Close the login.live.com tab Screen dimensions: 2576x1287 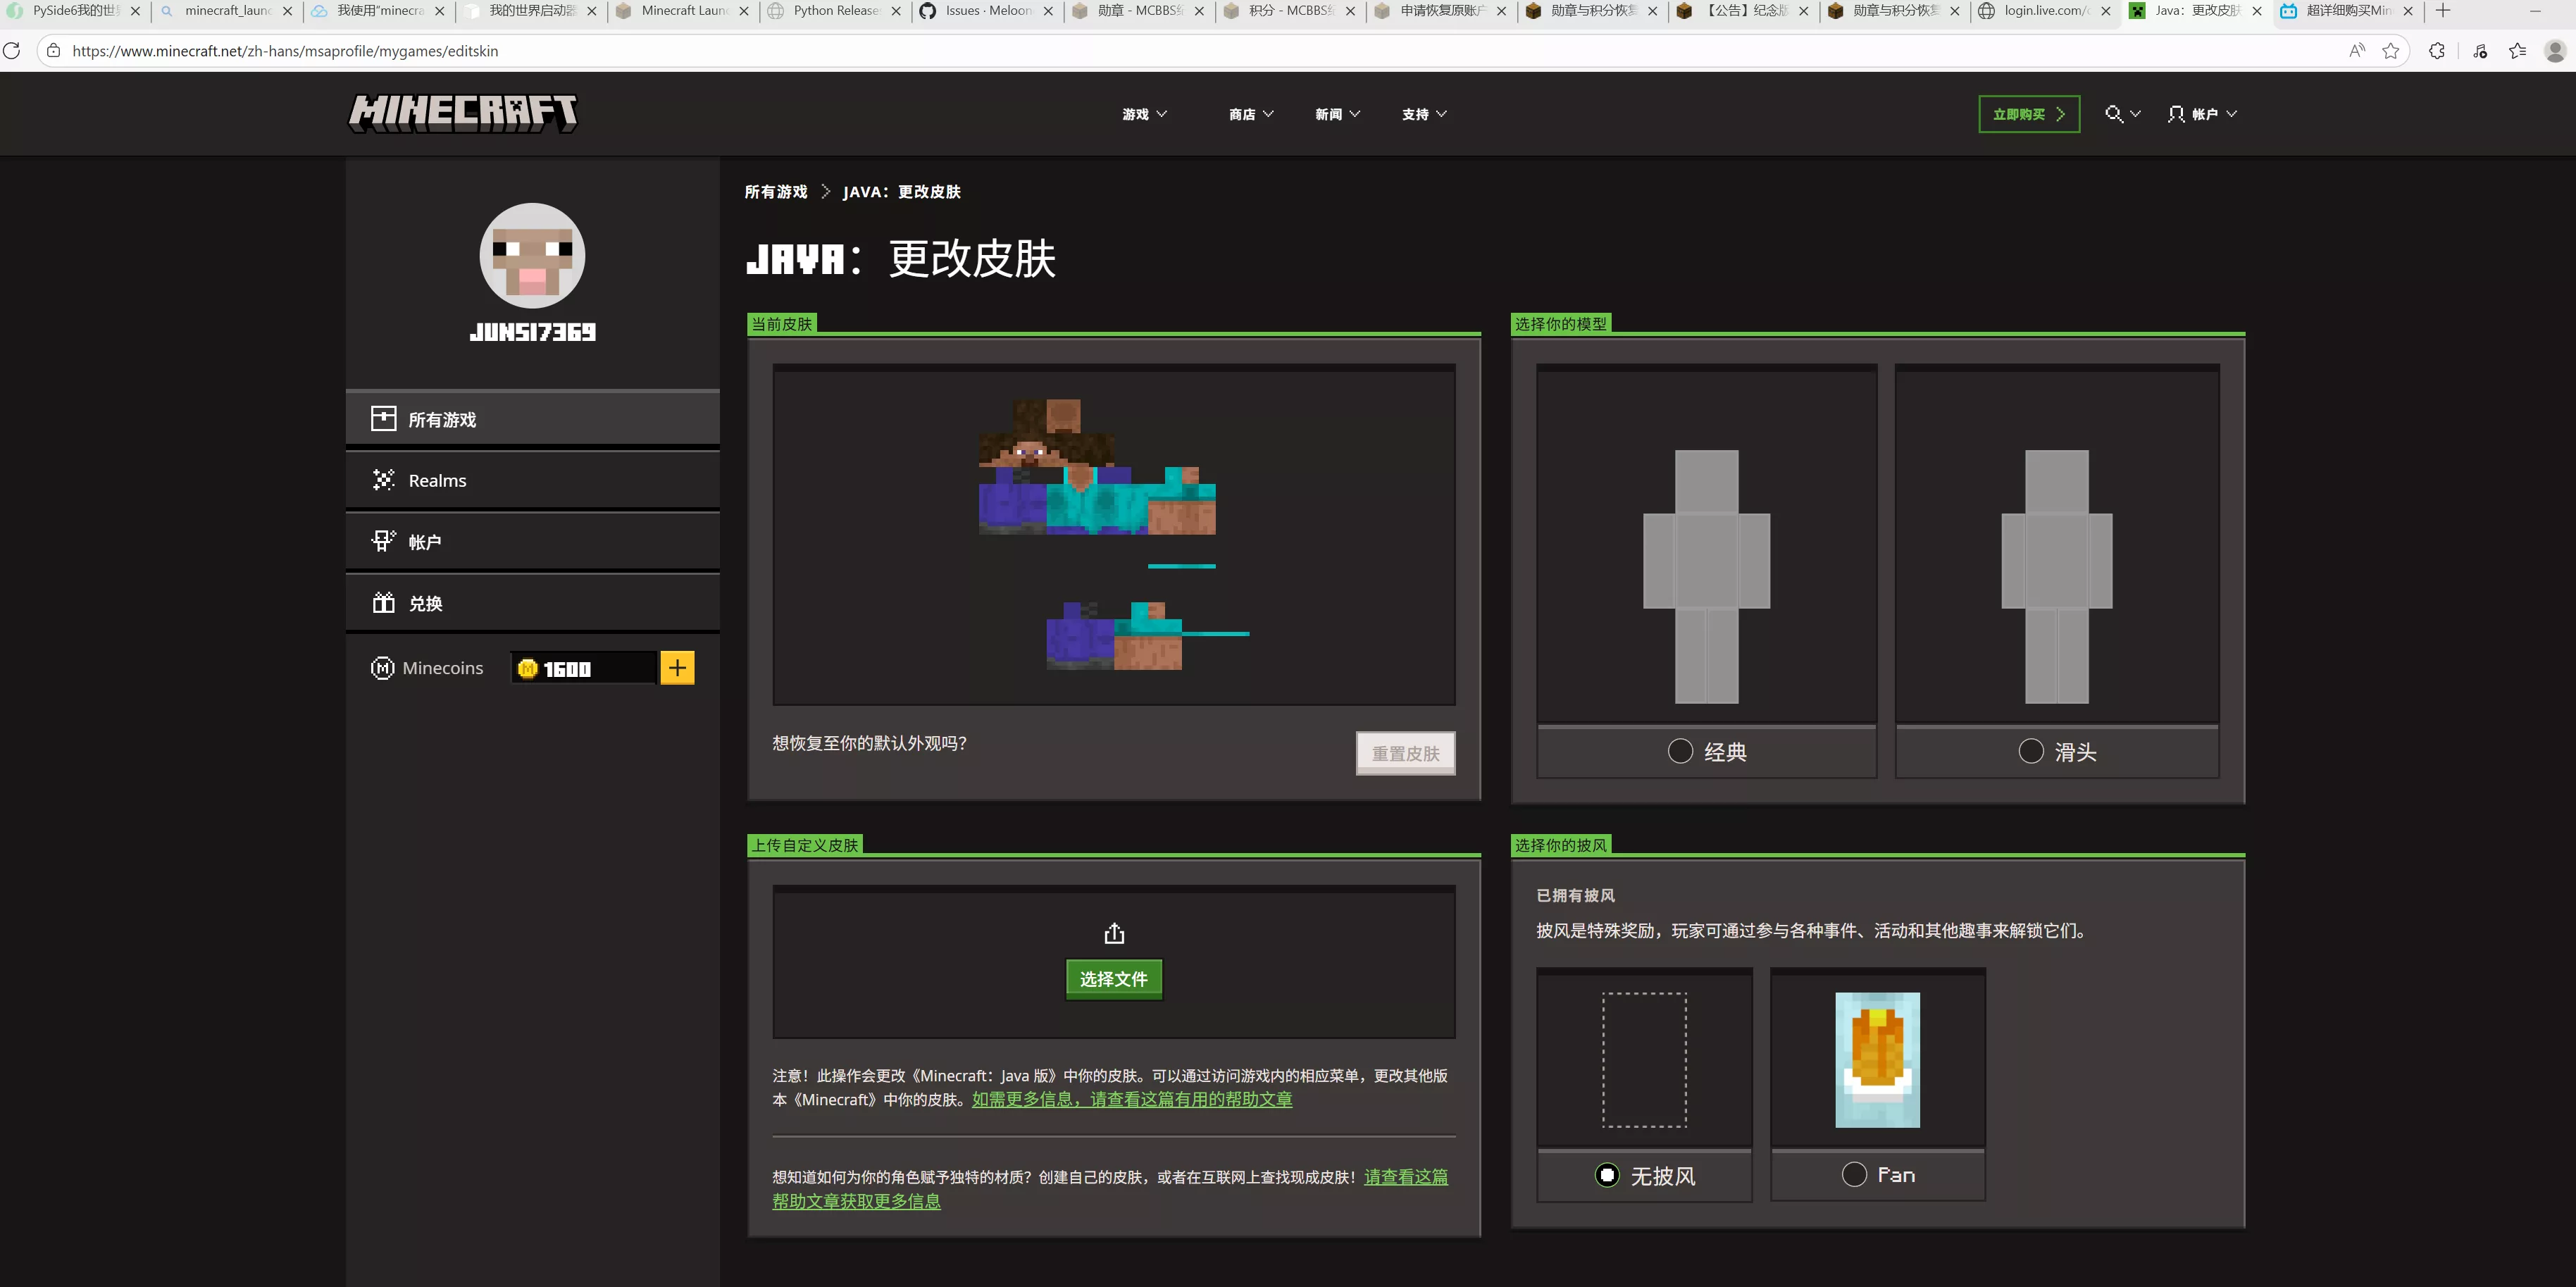coord(2106,11)
